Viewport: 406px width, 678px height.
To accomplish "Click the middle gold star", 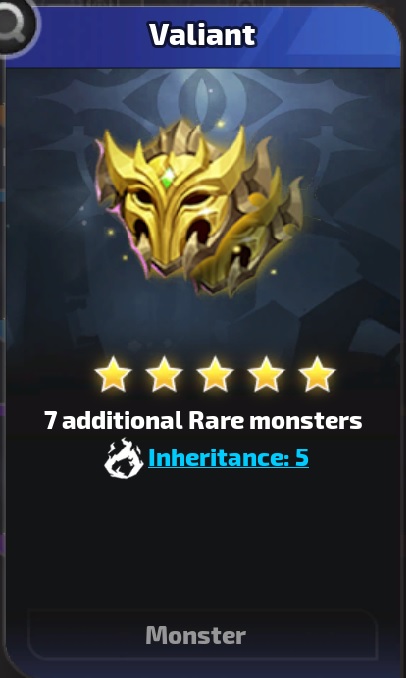I will click(x=215, y=374).
